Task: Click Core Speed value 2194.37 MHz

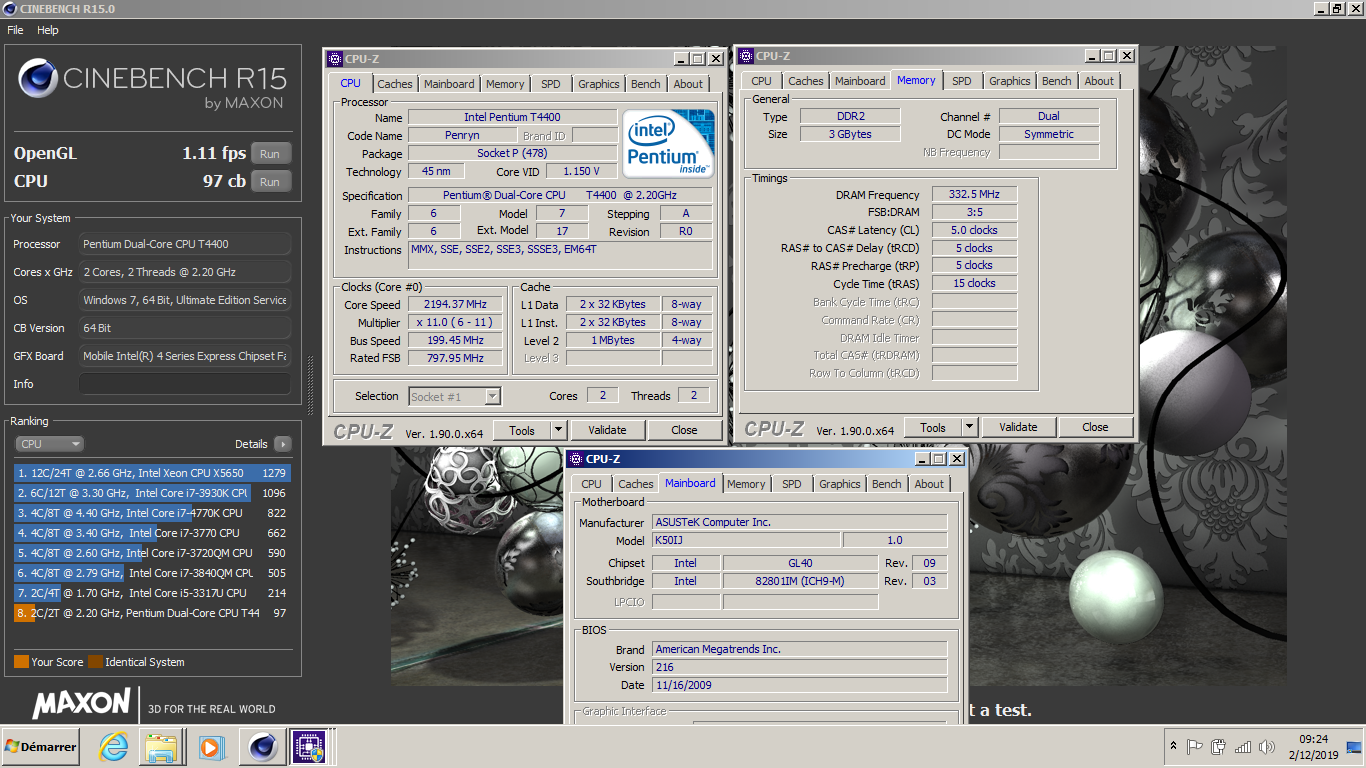Action: point(455,304)
